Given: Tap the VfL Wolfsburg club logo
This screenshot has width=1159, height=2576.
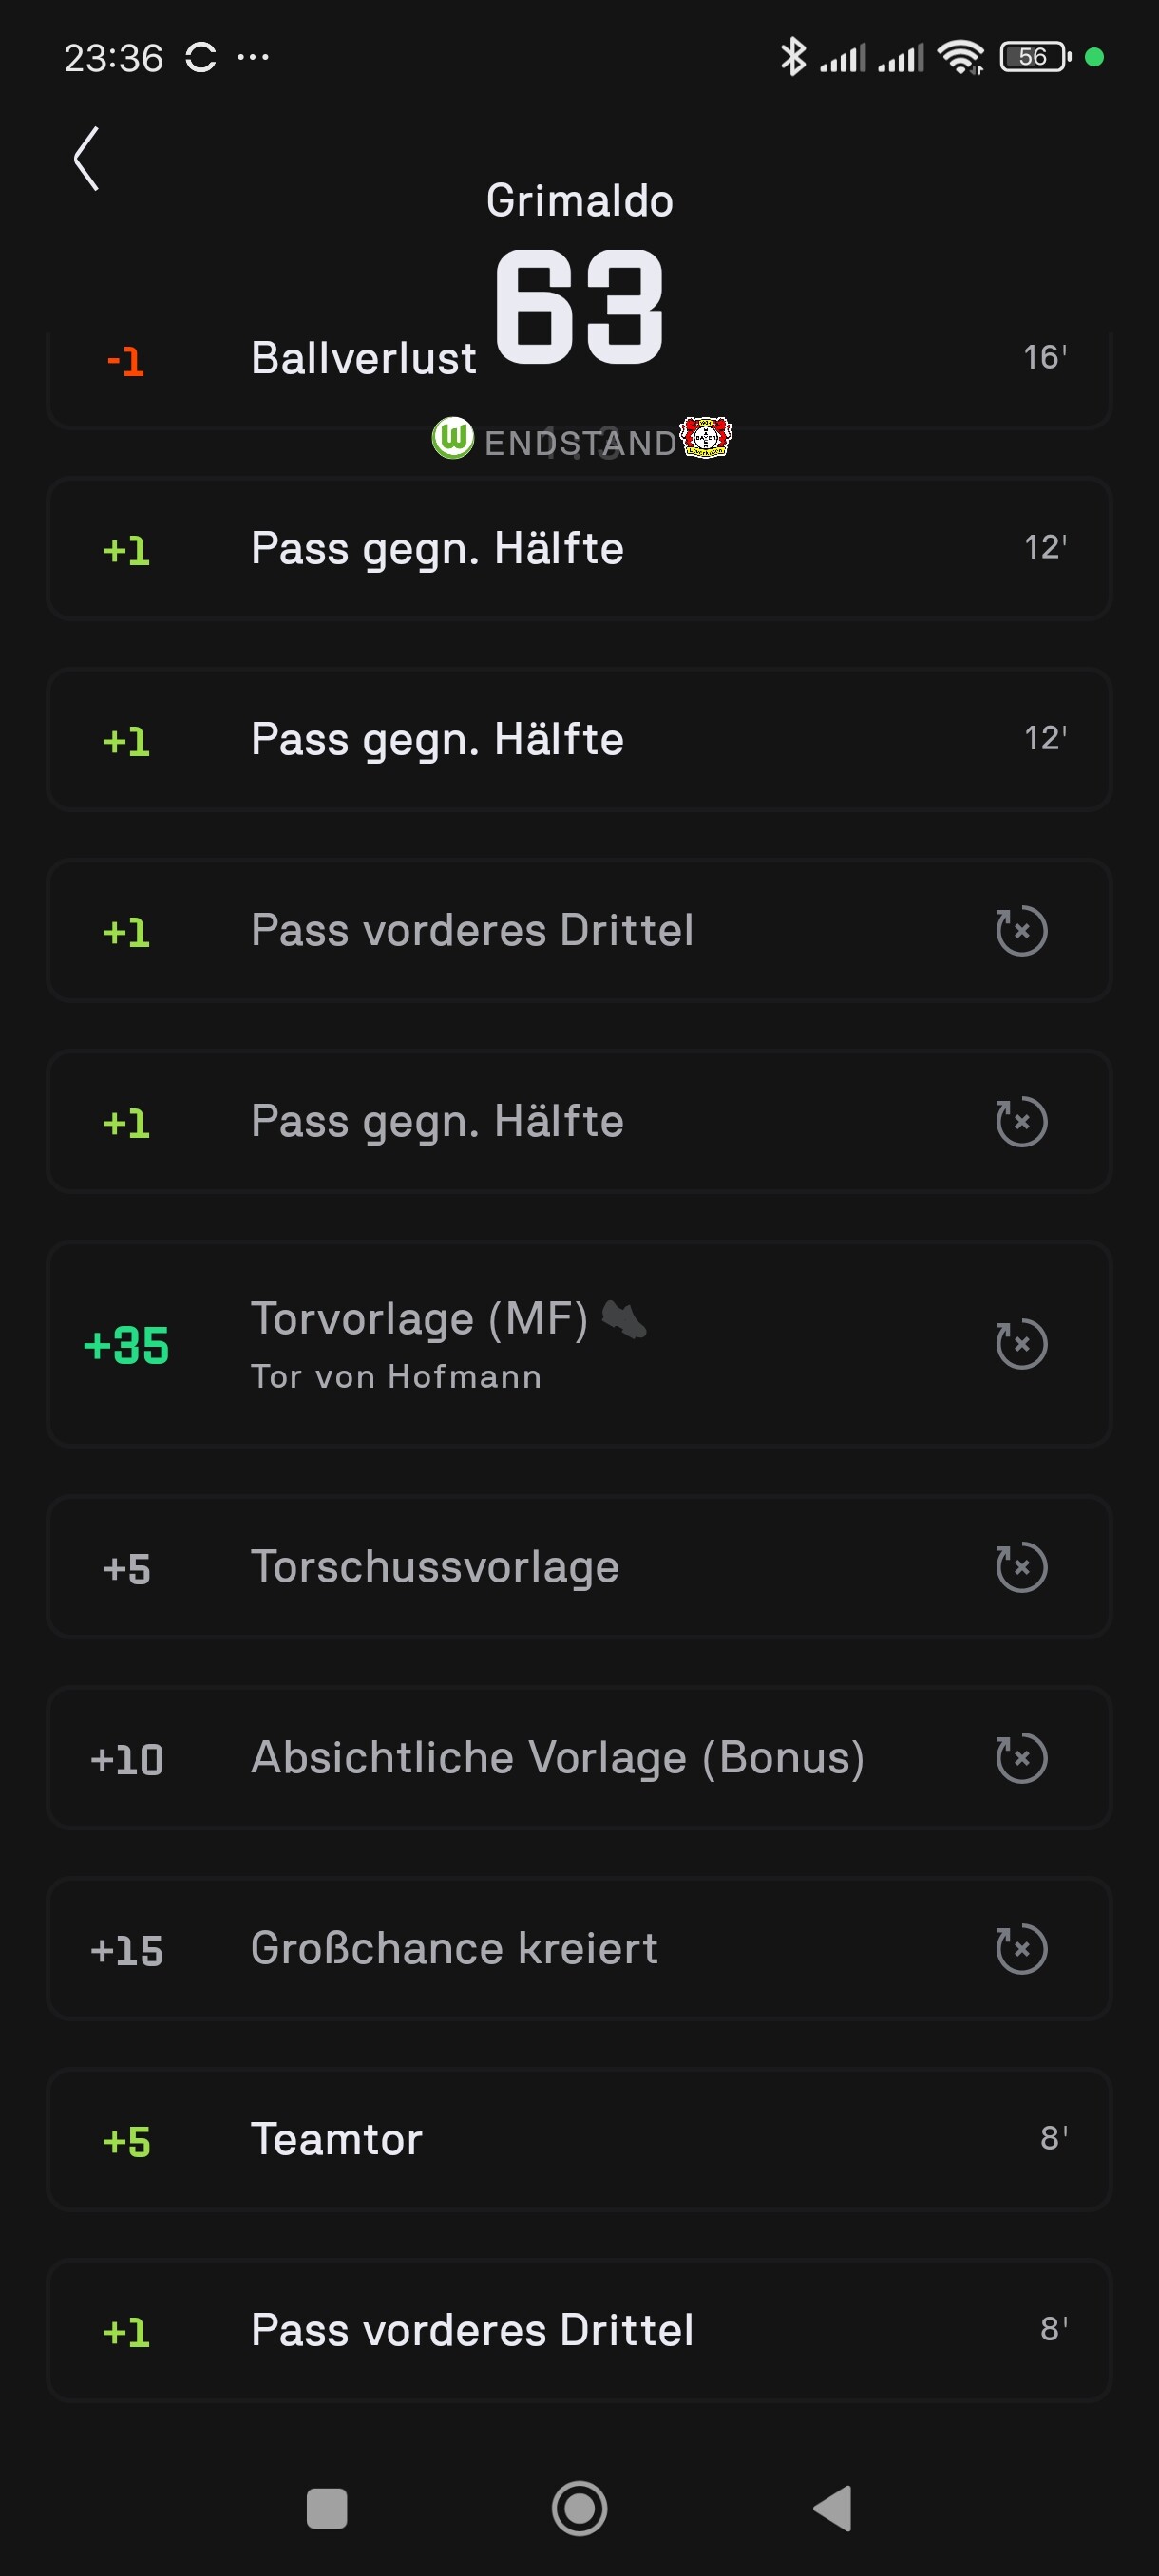Looking at the screenshot, I should pyautogui.click(x=452, y=438).
